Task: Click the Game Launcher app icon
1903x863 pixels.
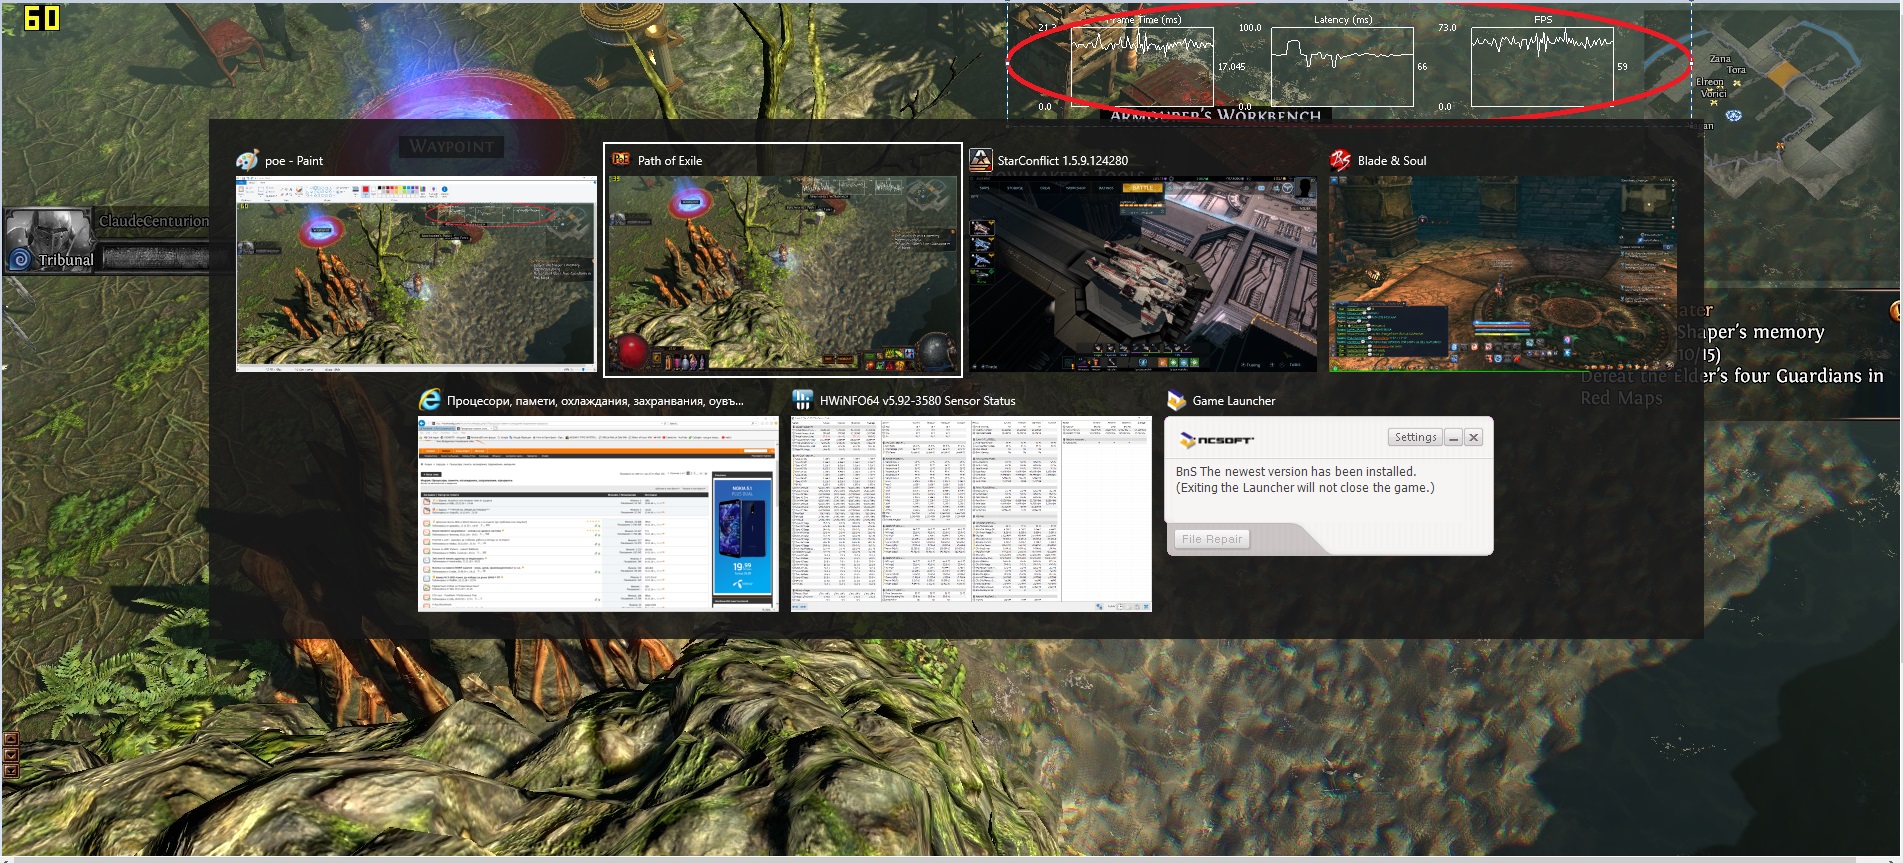Action: point(1176,400)
